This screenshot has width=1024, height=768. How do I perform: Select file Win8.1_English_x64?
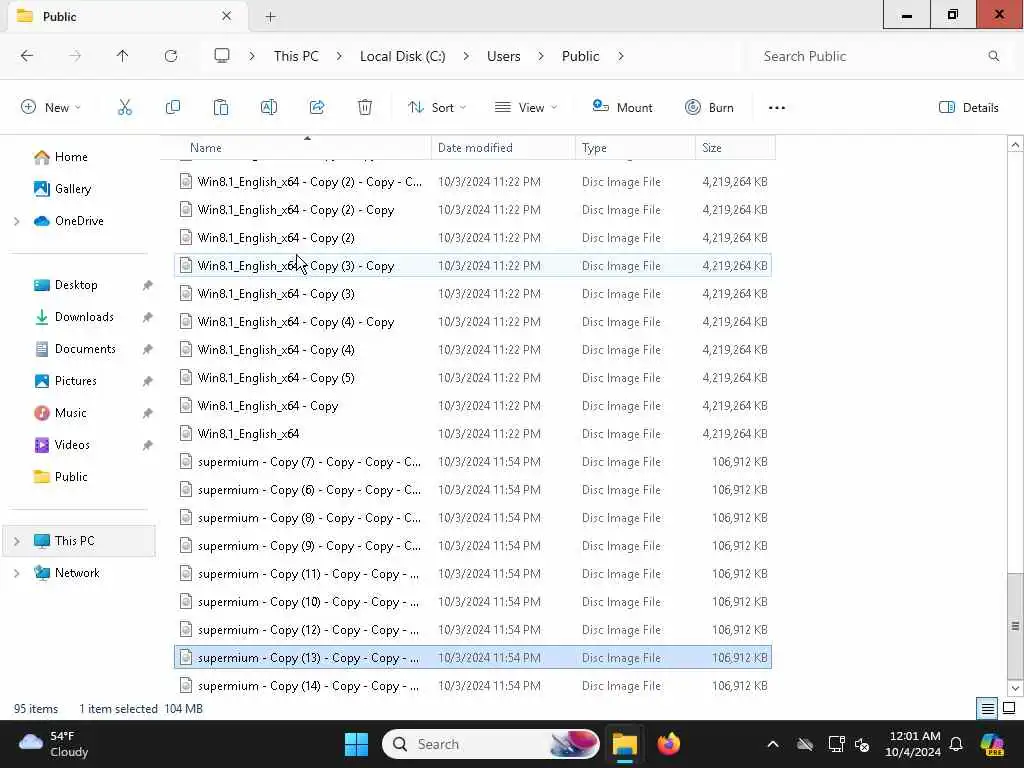click(473, 434)
